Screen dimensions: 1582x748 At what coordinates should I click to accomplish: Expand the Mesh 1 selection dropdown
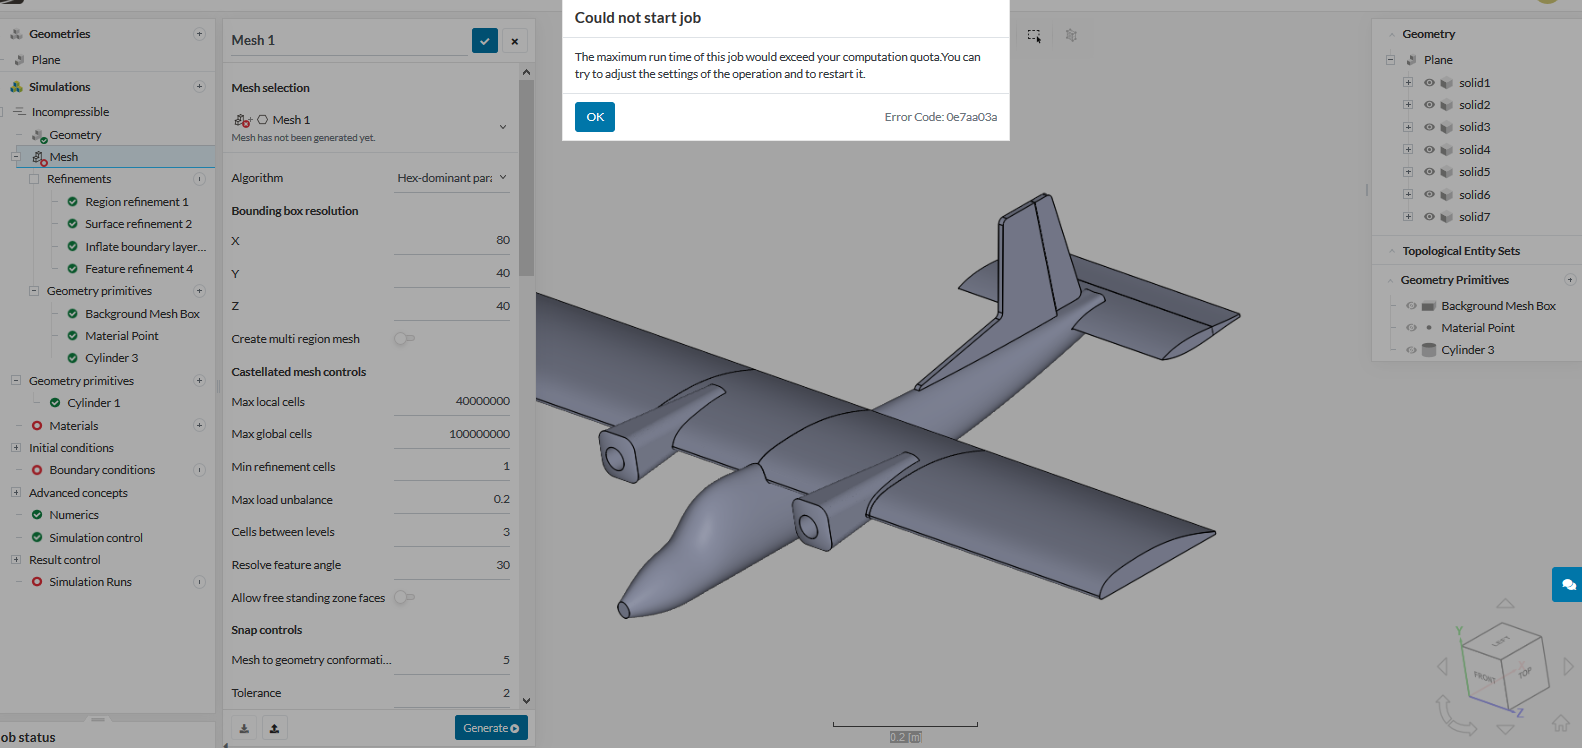(503, 127)
